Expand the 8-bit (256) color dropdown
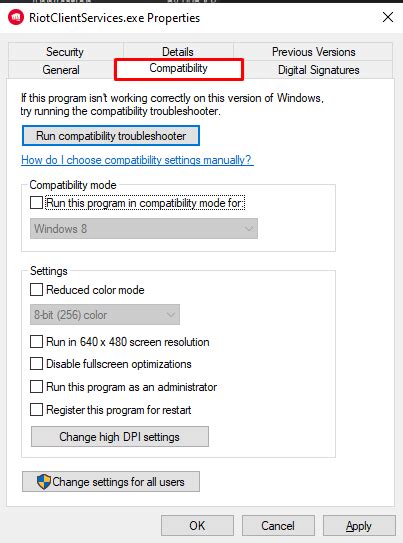This screenshot has width=403, height=543. coord(105,315)
